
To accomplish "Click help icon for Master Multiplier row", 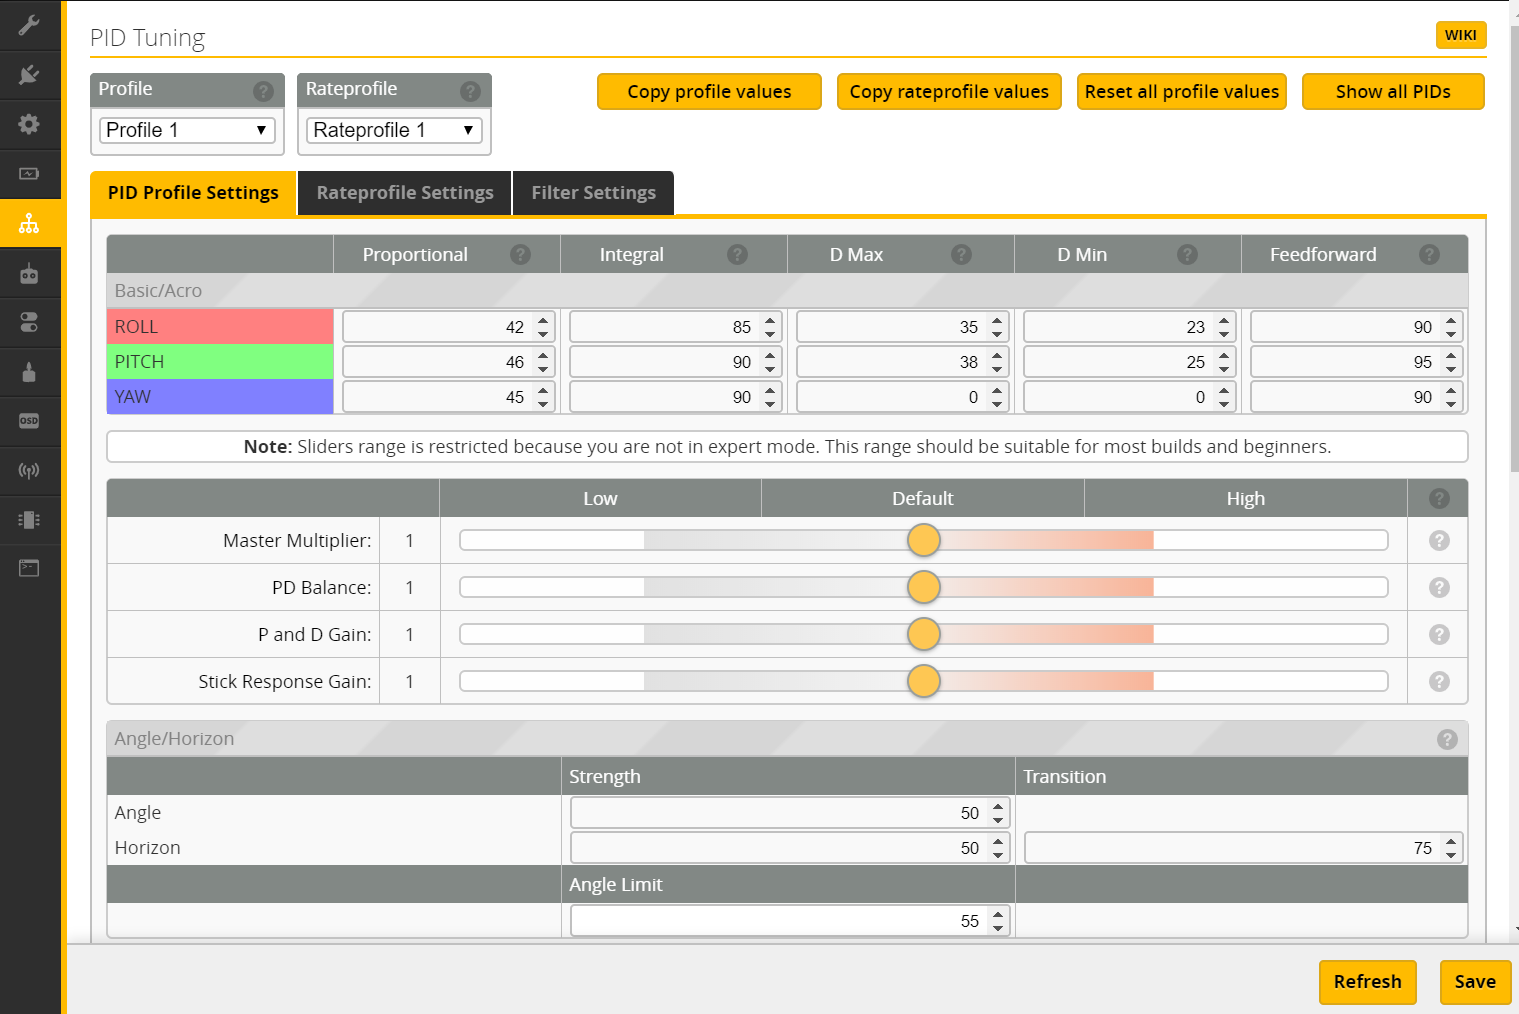I will point(1439,541).
